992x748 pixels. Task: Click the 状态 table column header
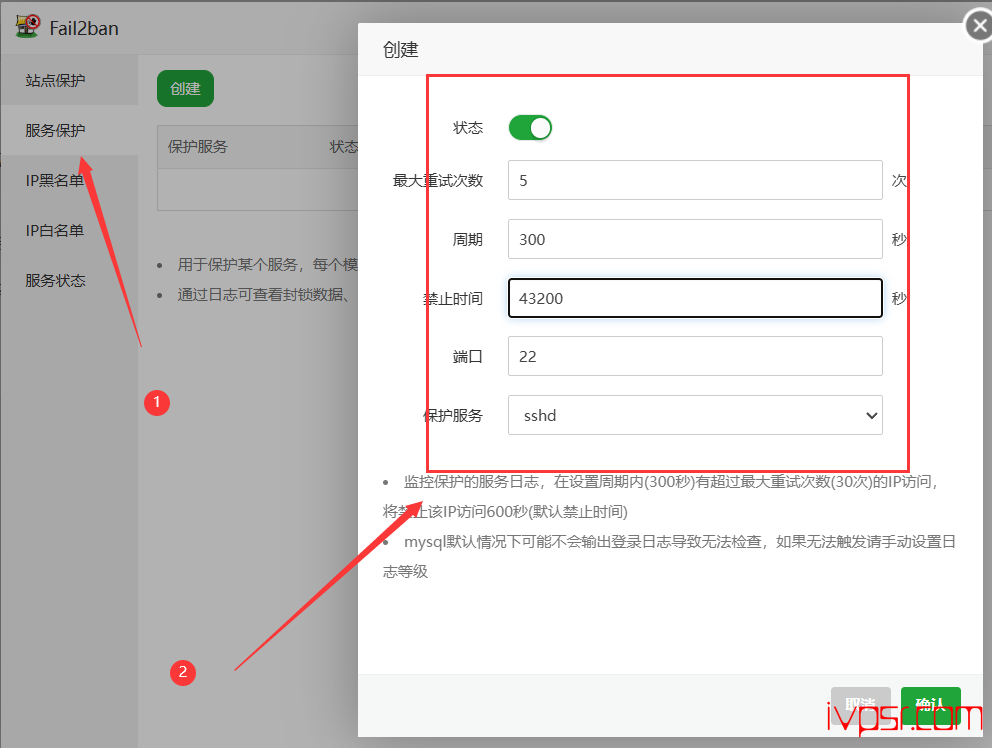(x=343, y=147)
